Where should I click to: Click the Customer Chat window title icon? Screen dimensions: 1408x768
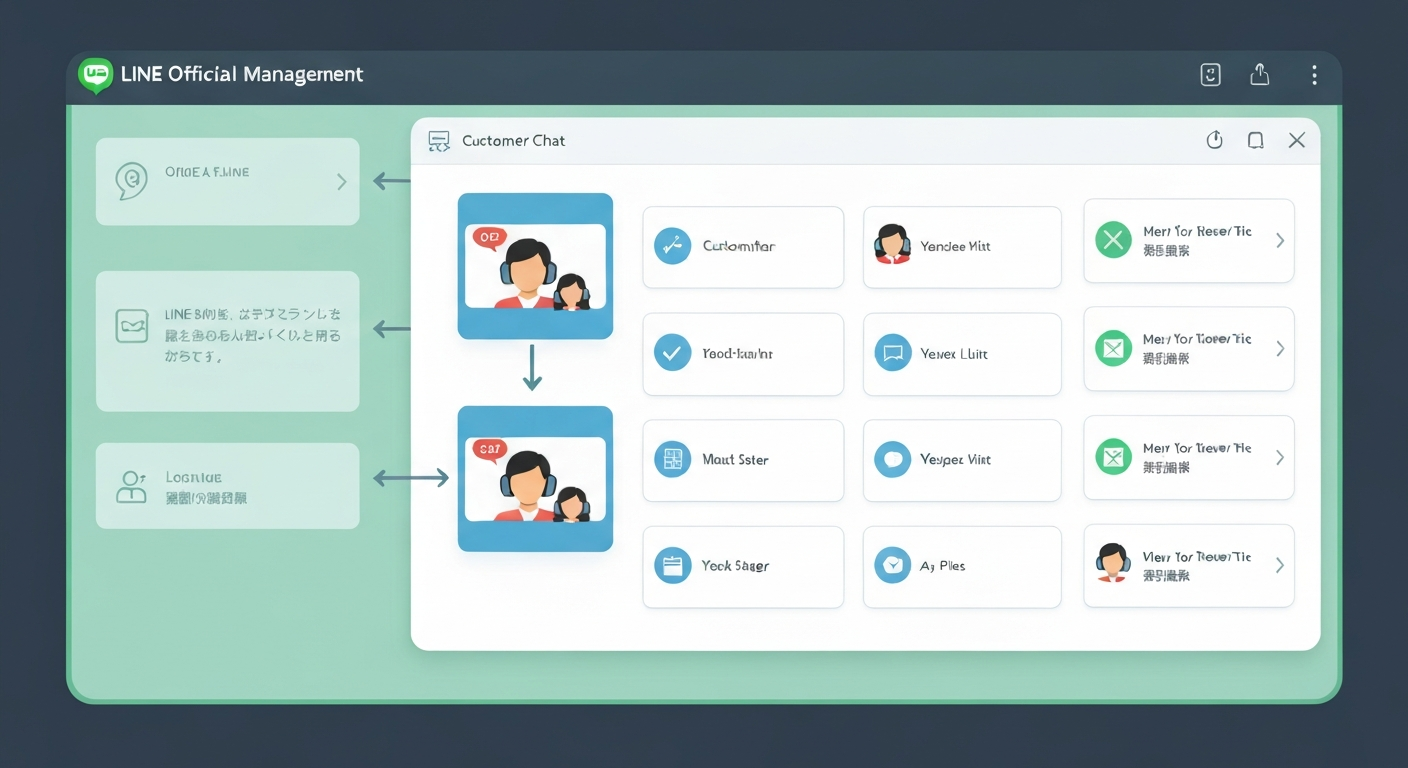(x=438, y=141)
